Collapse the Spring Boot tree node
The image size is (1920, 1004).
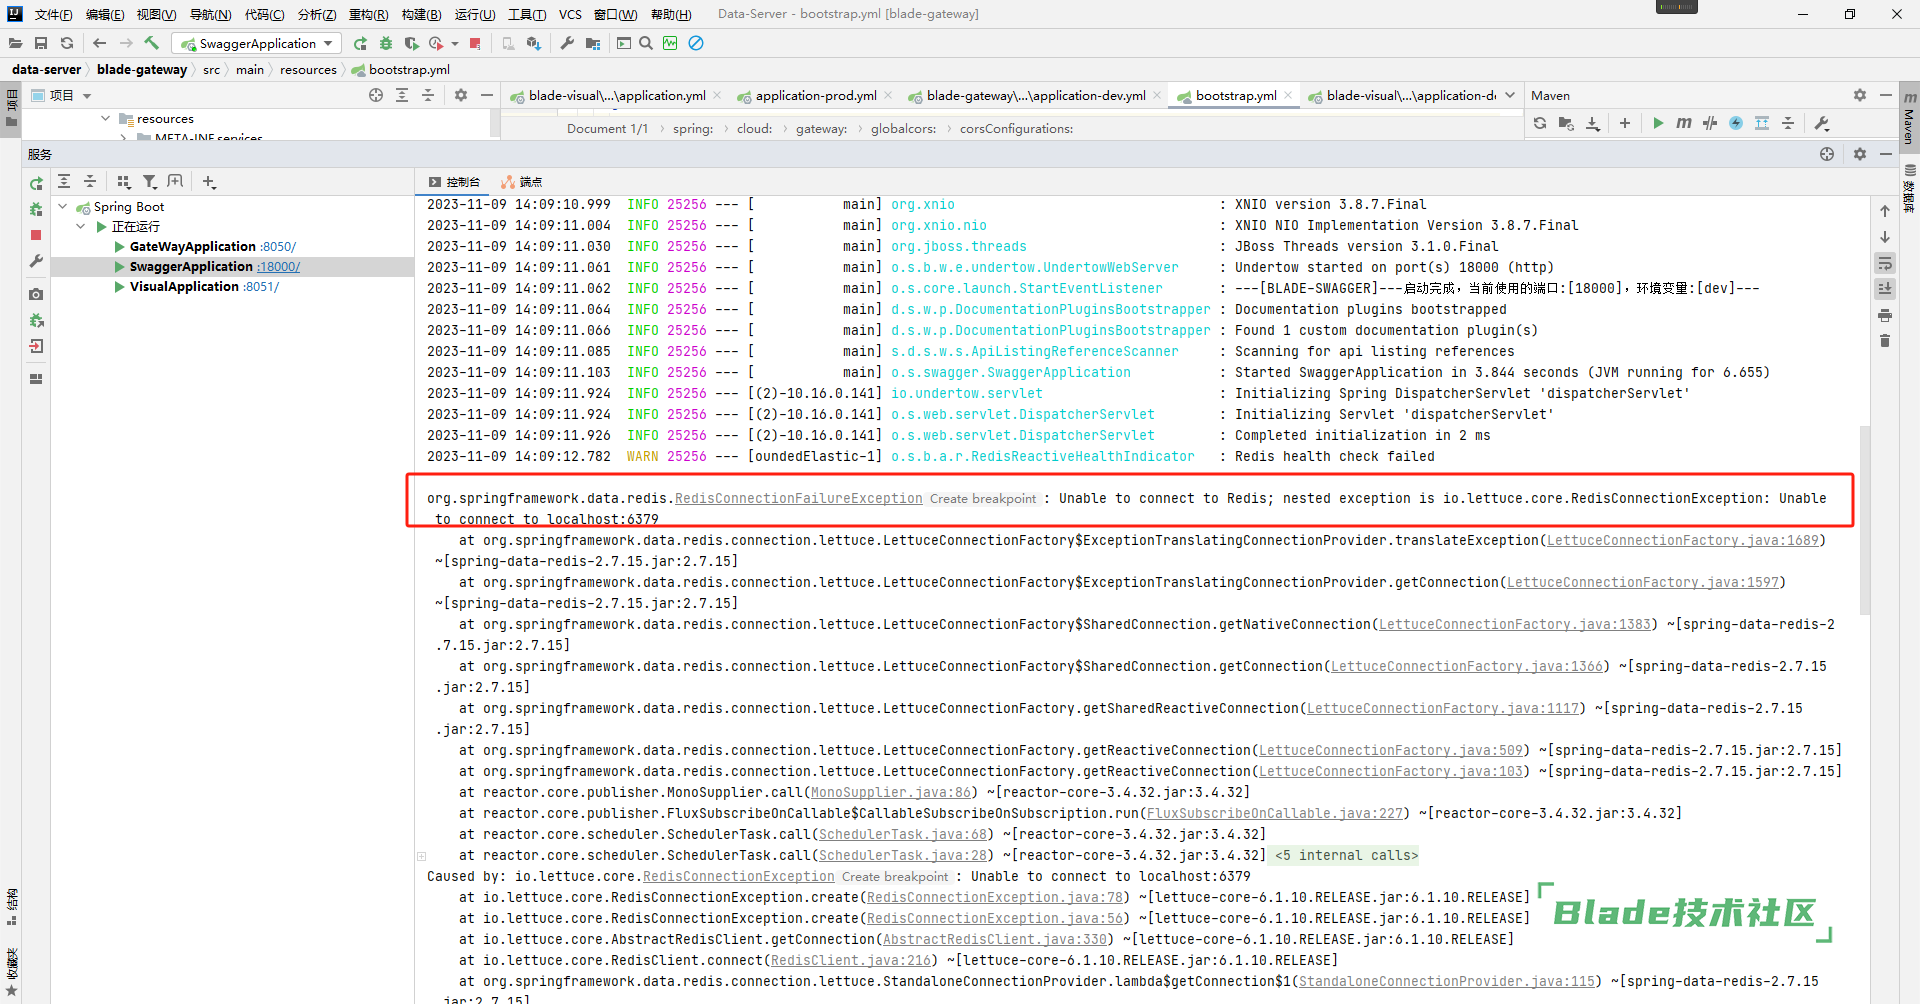63,207
